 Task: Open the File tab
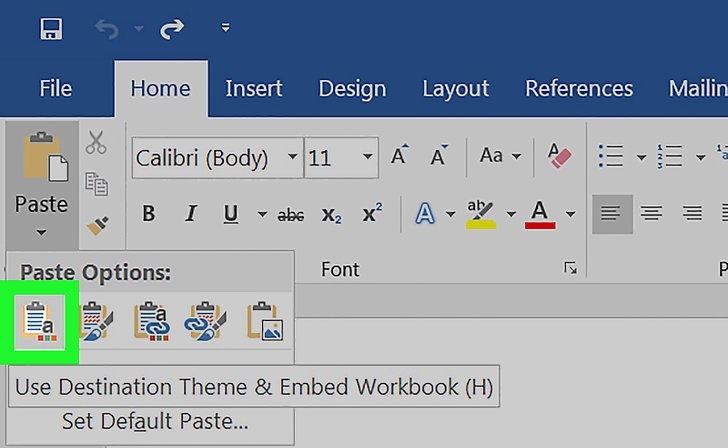click(x=56, y=88)
